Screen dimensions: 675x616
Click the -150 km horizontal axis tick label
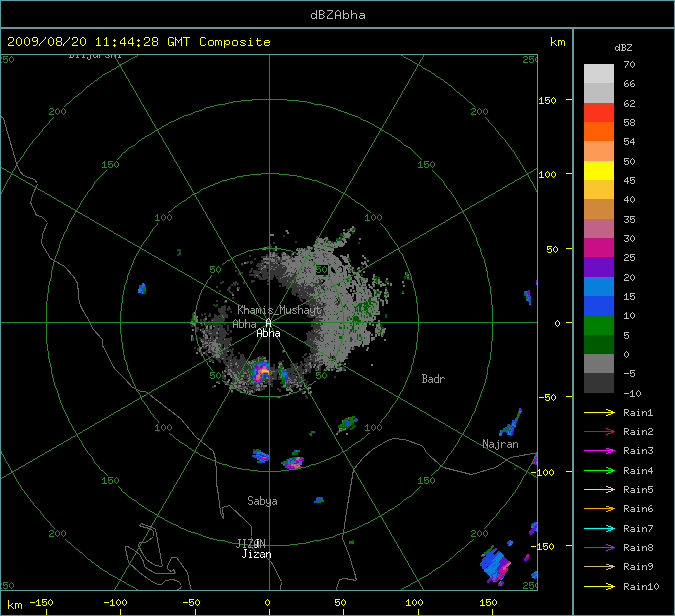pyautogui.click(x=41, y=603)
